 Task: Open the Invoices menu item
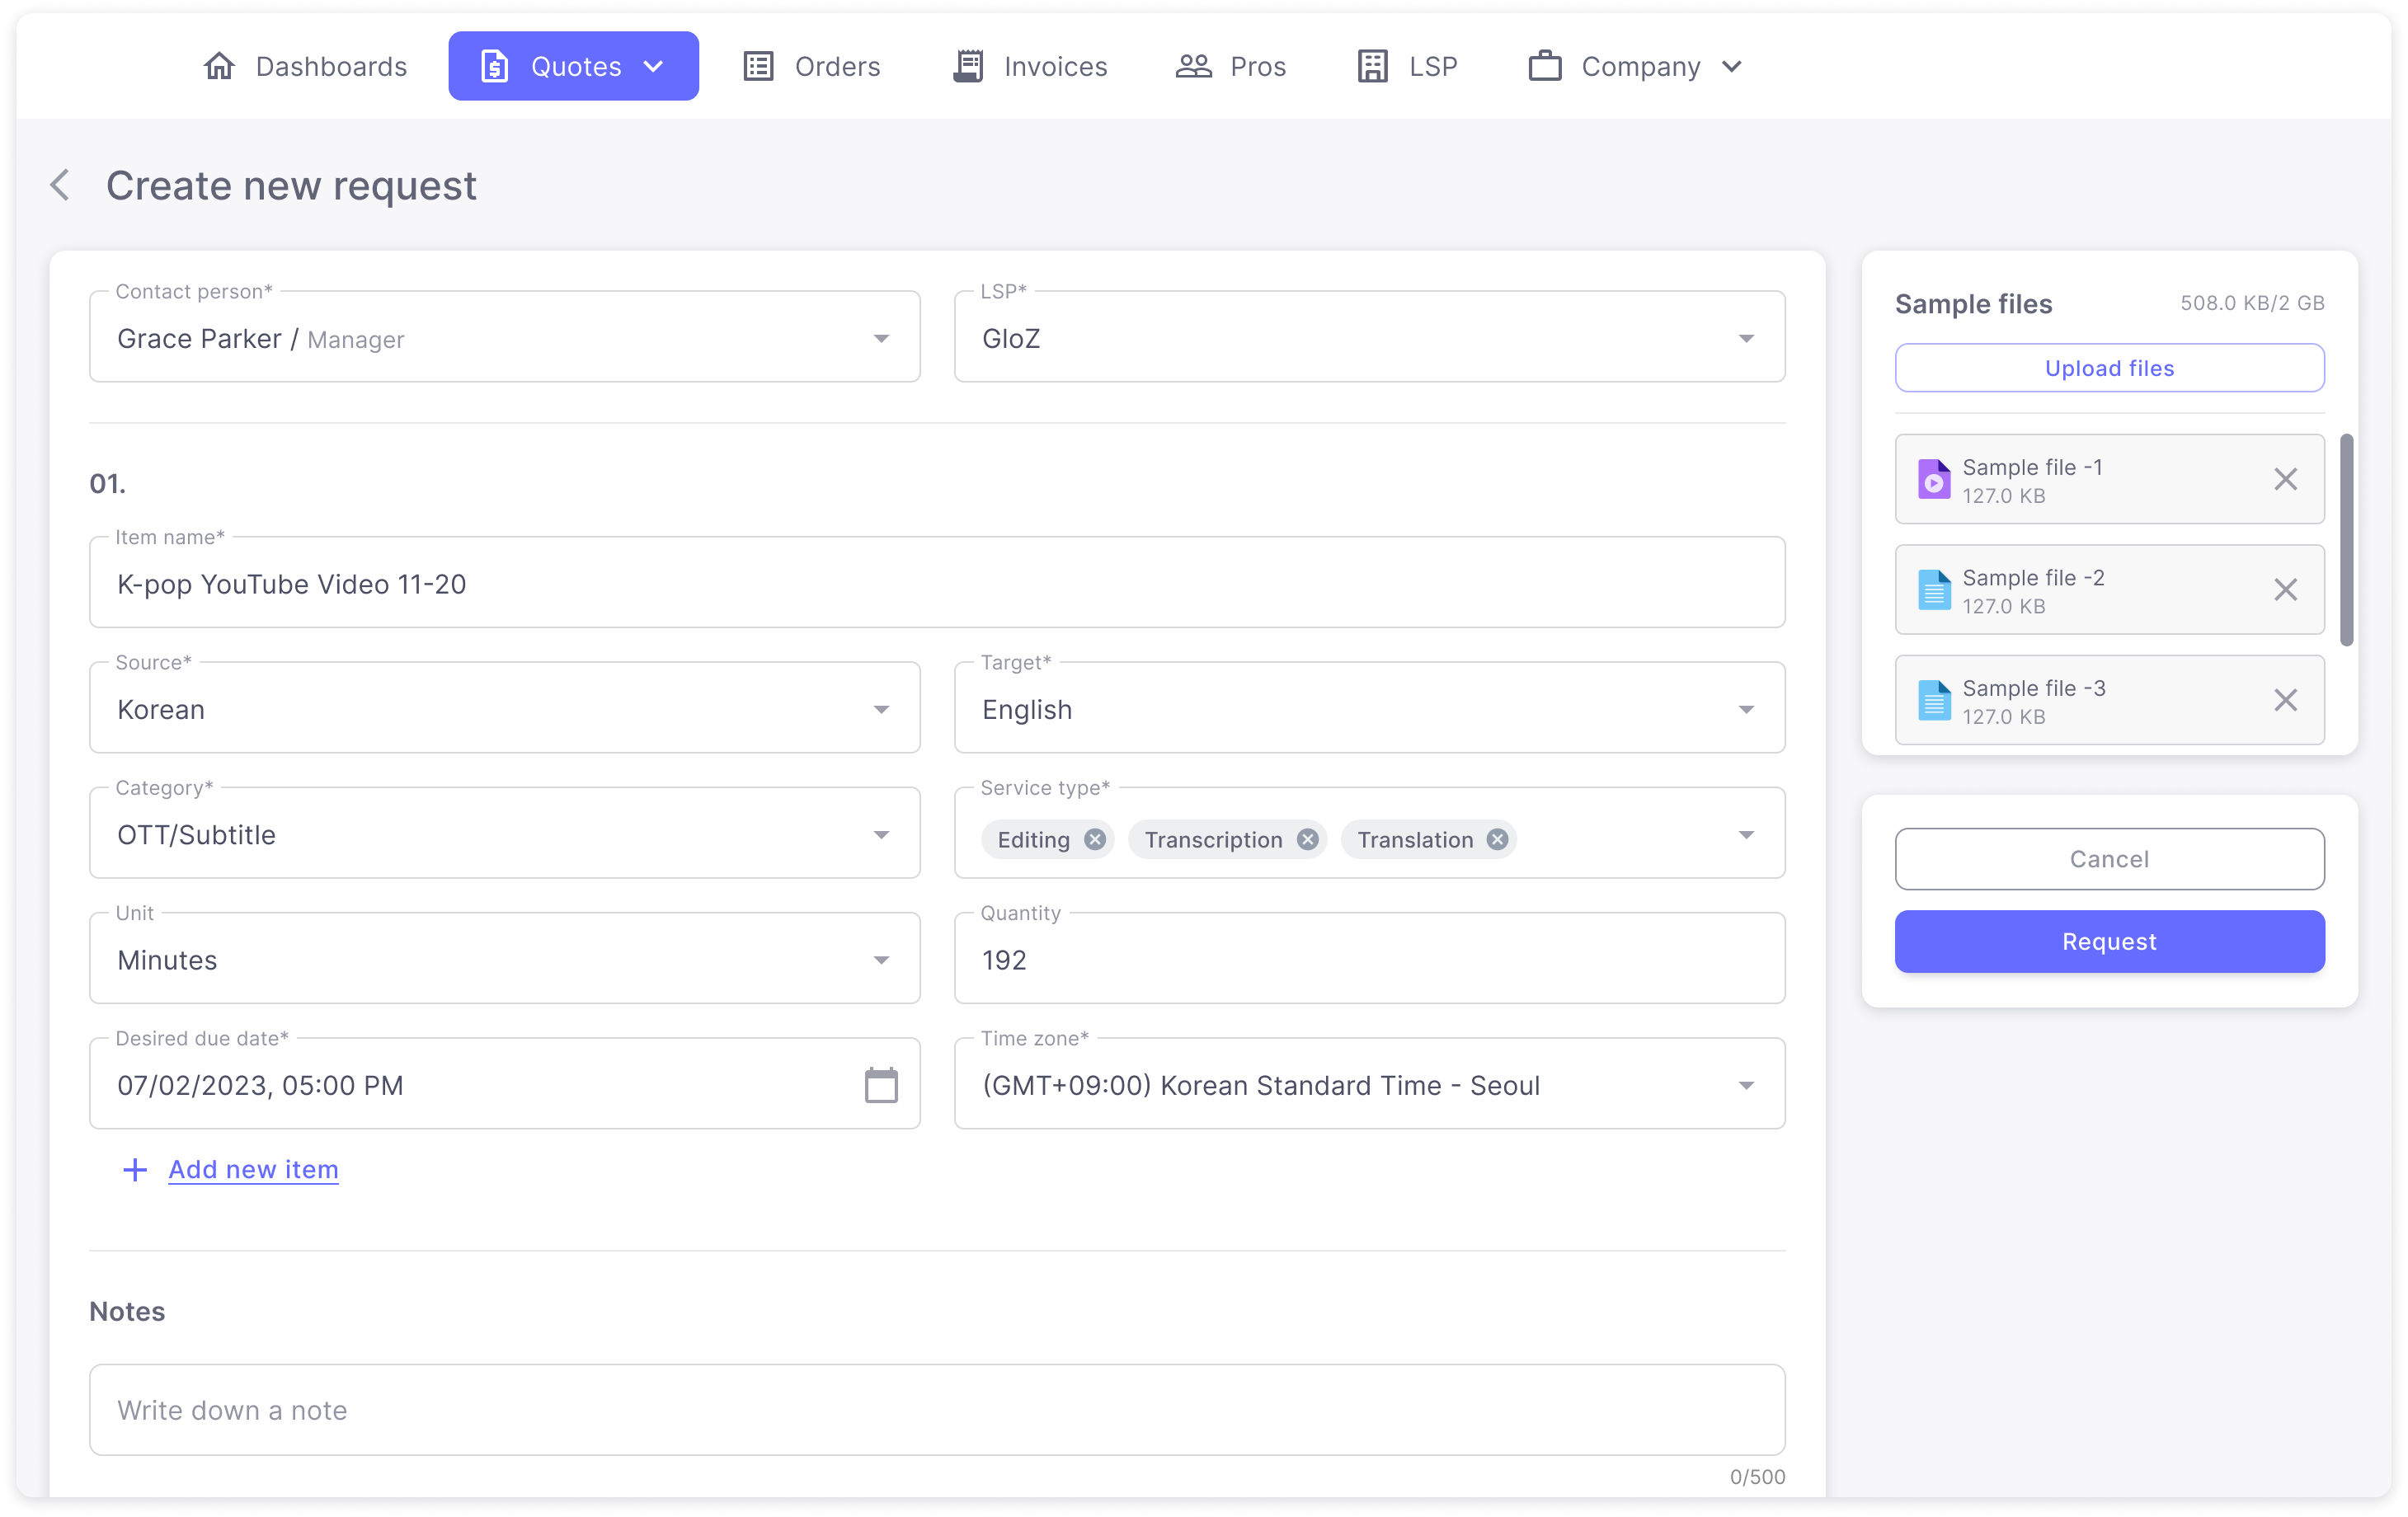click(1030, 66)
